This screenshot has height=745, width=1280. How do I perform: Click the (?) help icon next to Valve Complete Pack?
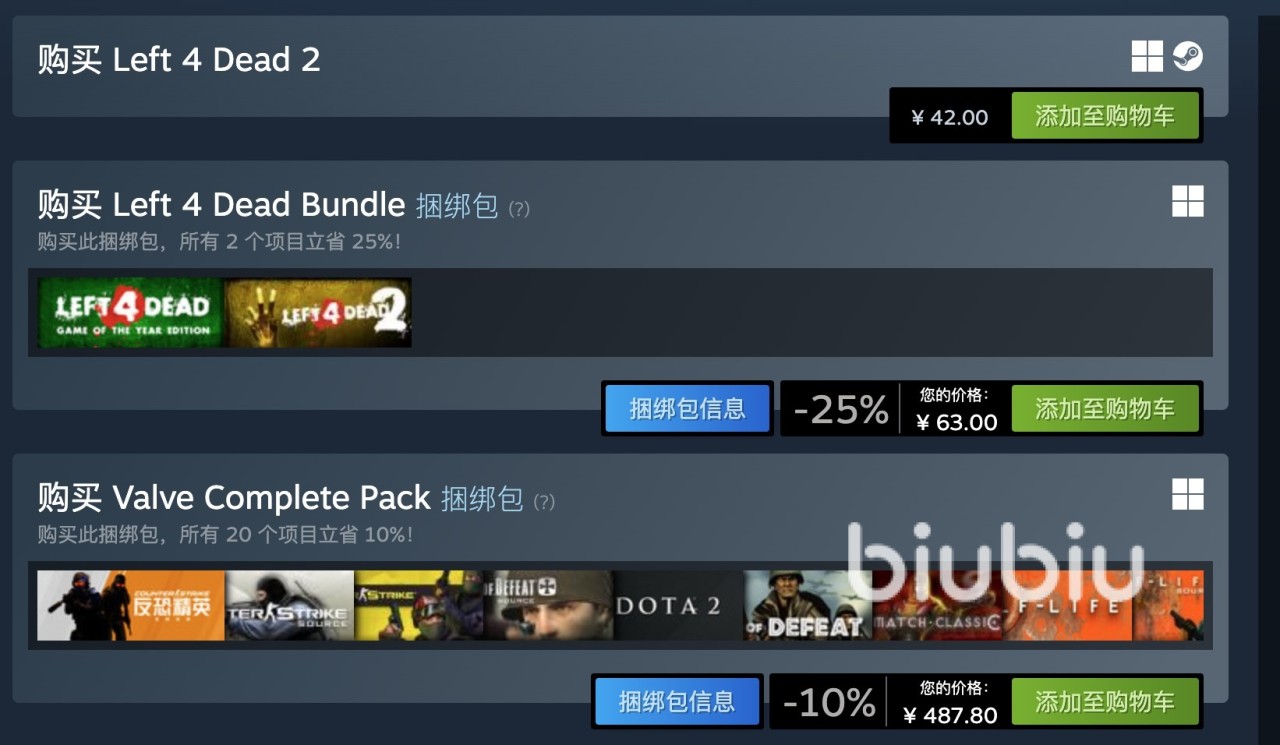(x=544, y=501)
